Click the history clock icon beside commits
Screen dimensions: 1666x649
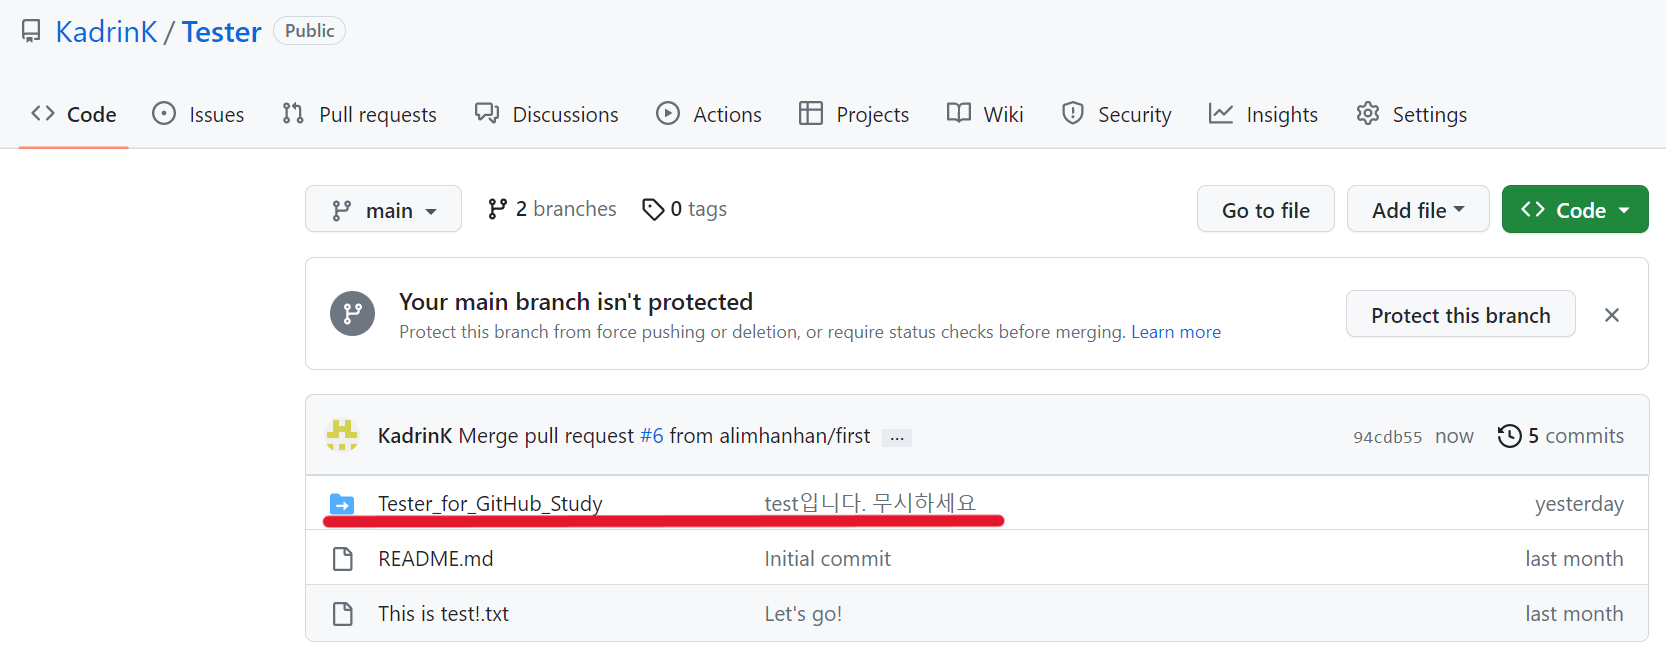tap(1509, 436)
